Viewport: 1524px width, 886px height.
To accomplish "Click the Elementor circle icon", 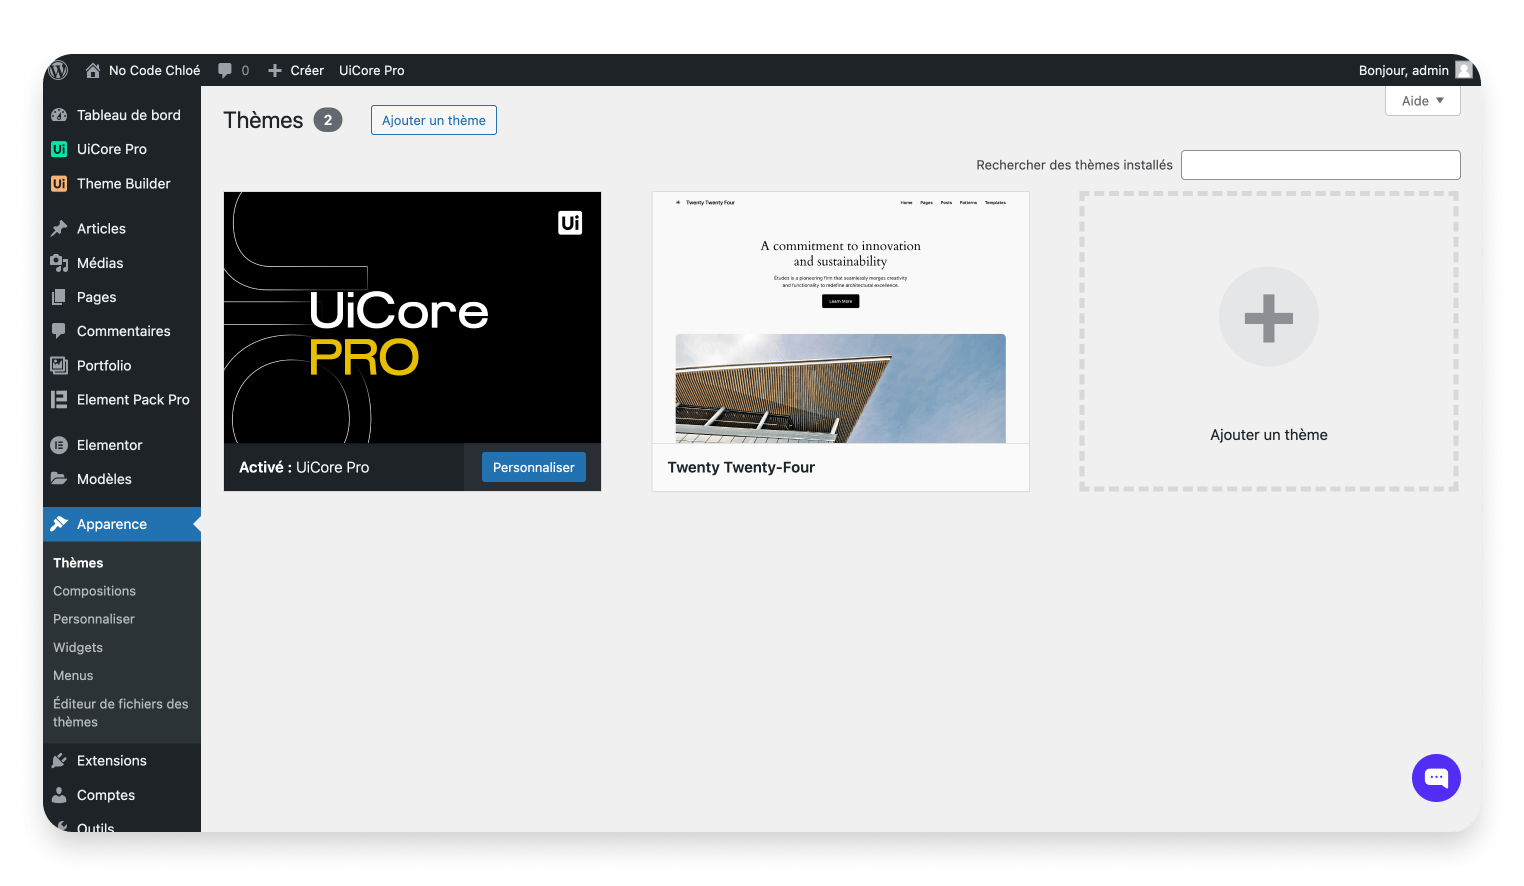I will point(59,445).
